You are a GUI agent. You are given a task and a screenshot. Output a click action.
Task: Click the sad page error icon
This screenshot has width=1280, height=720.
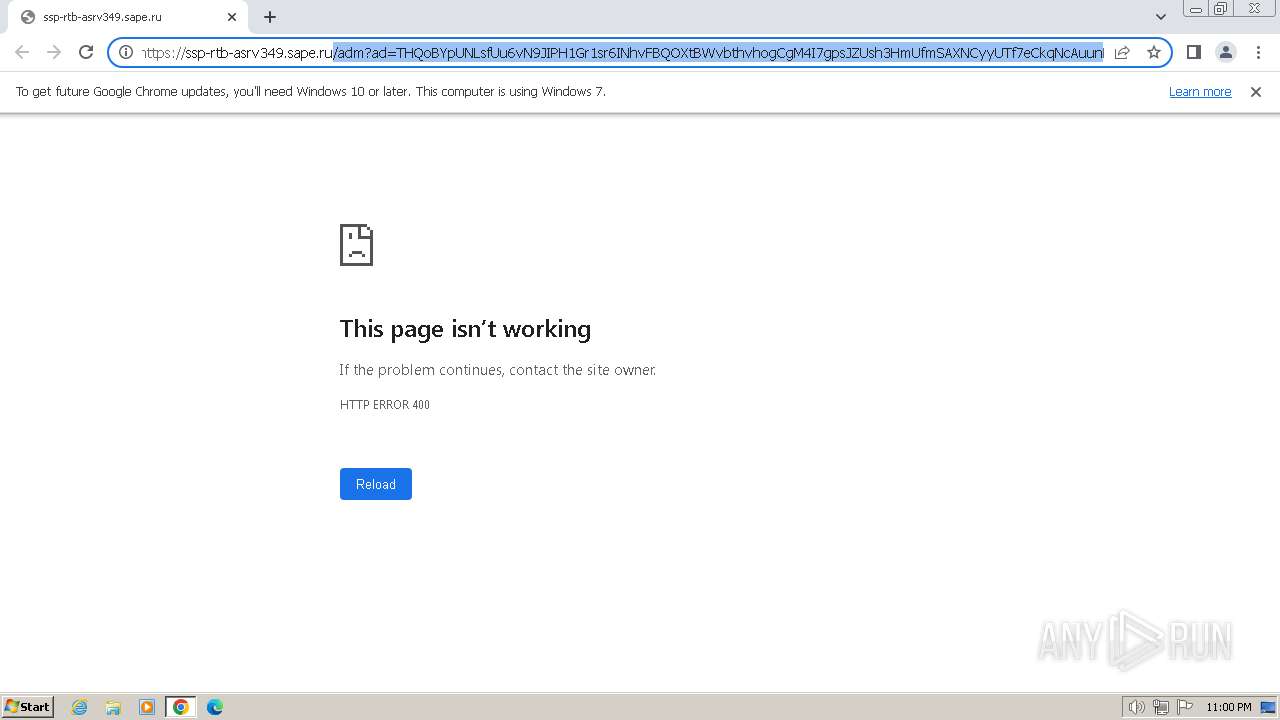[x=356, y=245]
